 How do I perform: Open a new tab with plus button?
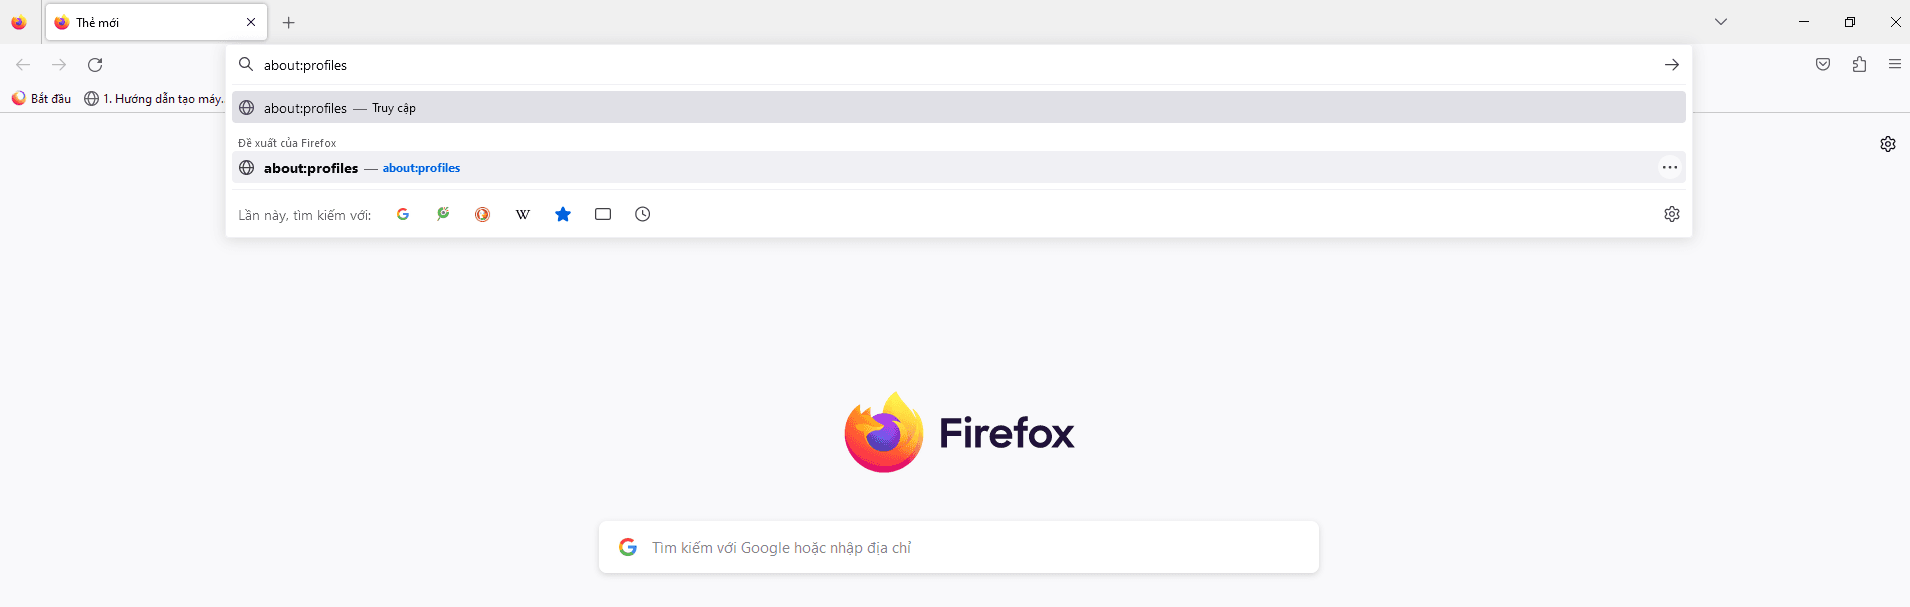tap(289, 22)
